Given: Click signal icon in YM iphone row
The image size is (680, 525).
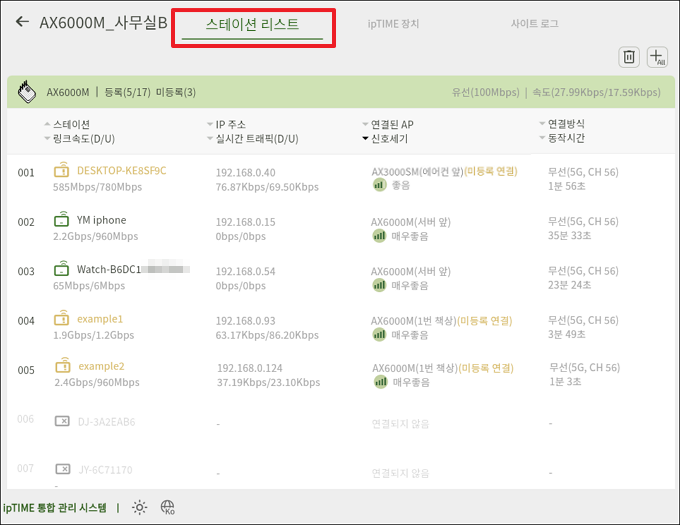Looking at the screenshot, I should pyautogui.click(x=379, y=236).
